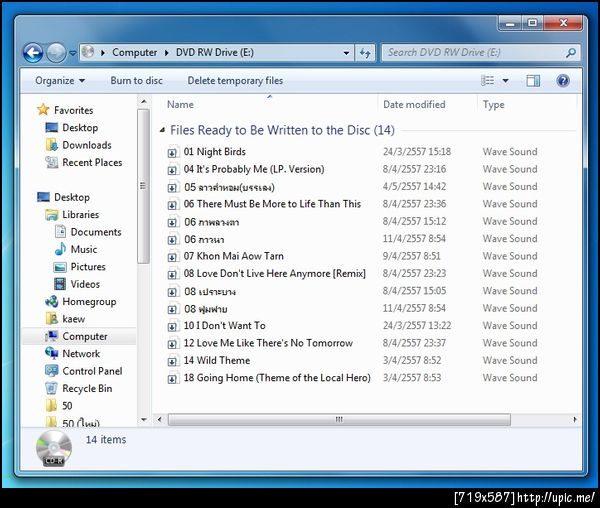Click Burn to disc

(137, 81)
